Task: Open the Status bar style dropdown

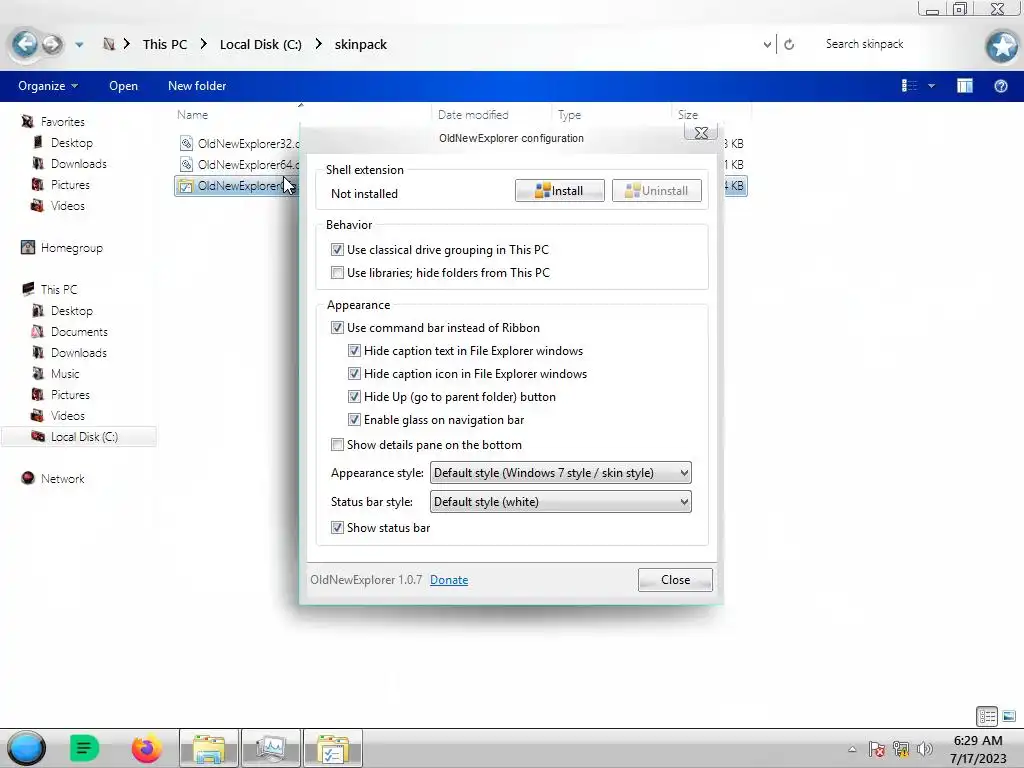Action: [x=560, y=502]
